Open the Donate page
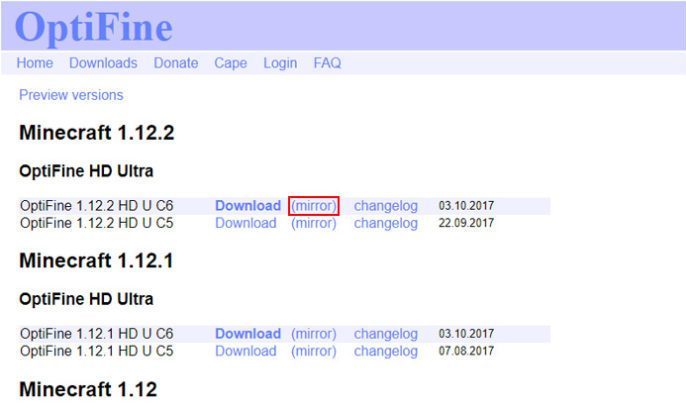Screen dimensions: 686x410 (x=176, y=63)
